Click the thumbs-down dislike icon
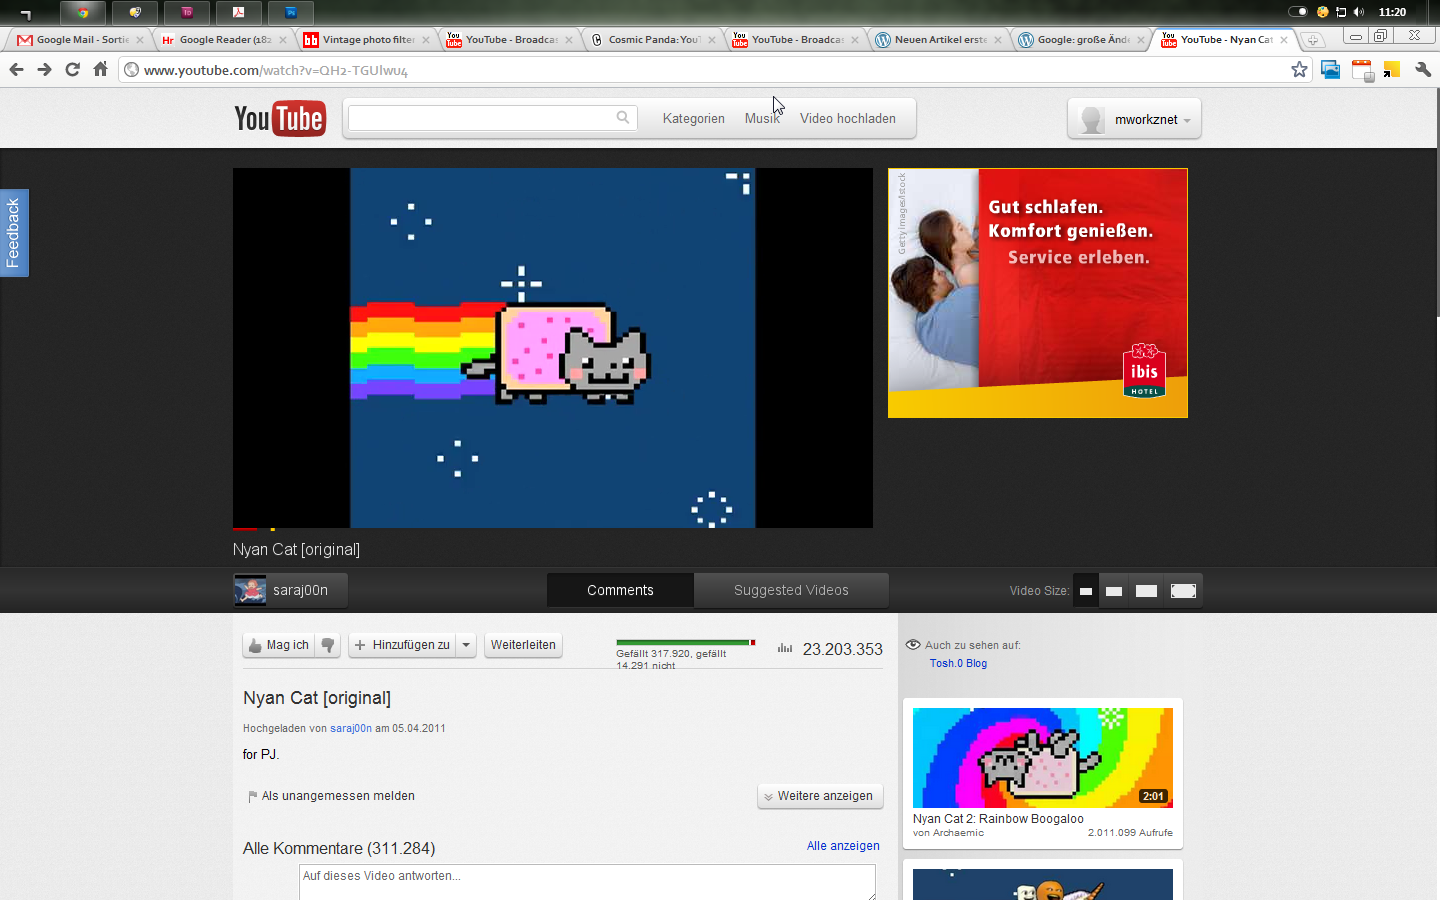Screen dimensions: 1440x900 pyautogui.click(x=328, y=646)
